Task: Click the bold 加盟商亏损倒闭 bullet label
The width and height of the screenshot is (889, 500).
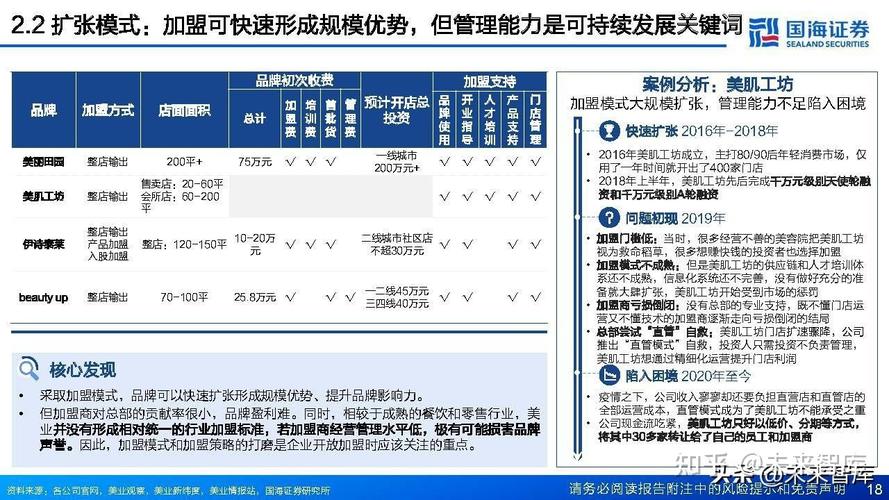Action: 637,305
